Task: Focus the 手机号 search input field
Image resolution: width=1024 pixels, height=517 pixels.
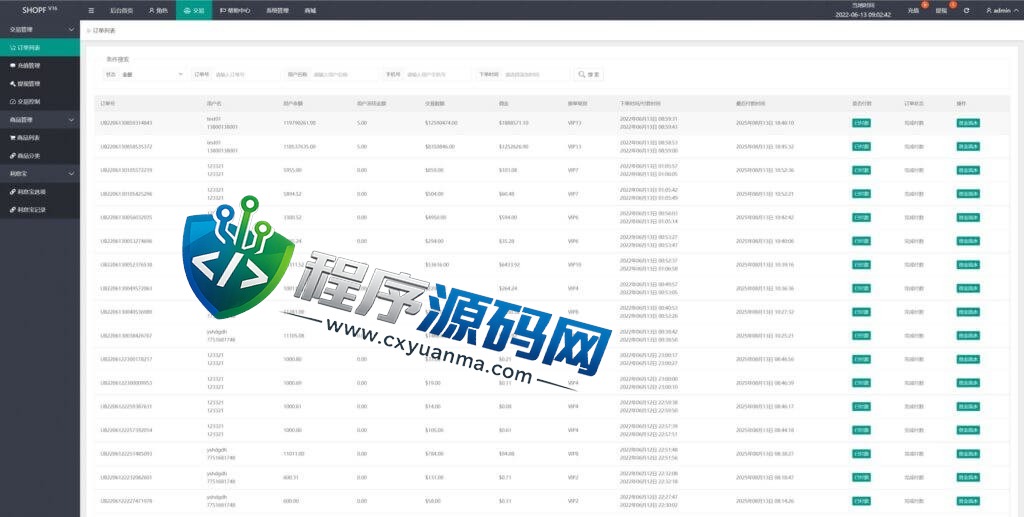Action: pyautogui.click(x=436, y=74)
